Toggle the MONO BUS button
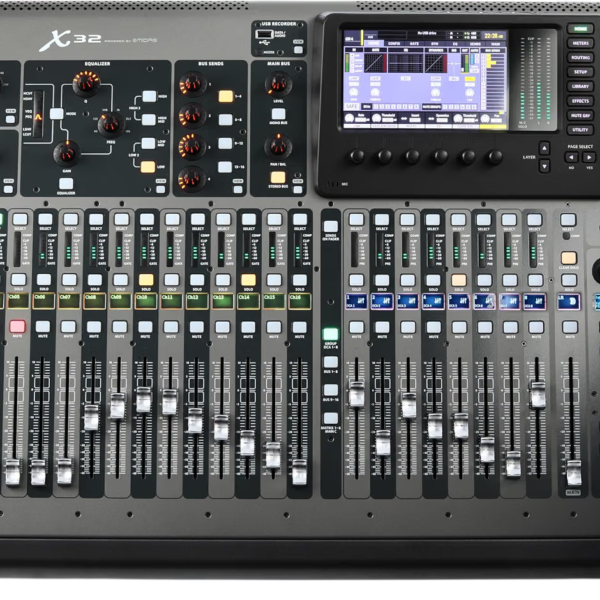 [279, 114]
